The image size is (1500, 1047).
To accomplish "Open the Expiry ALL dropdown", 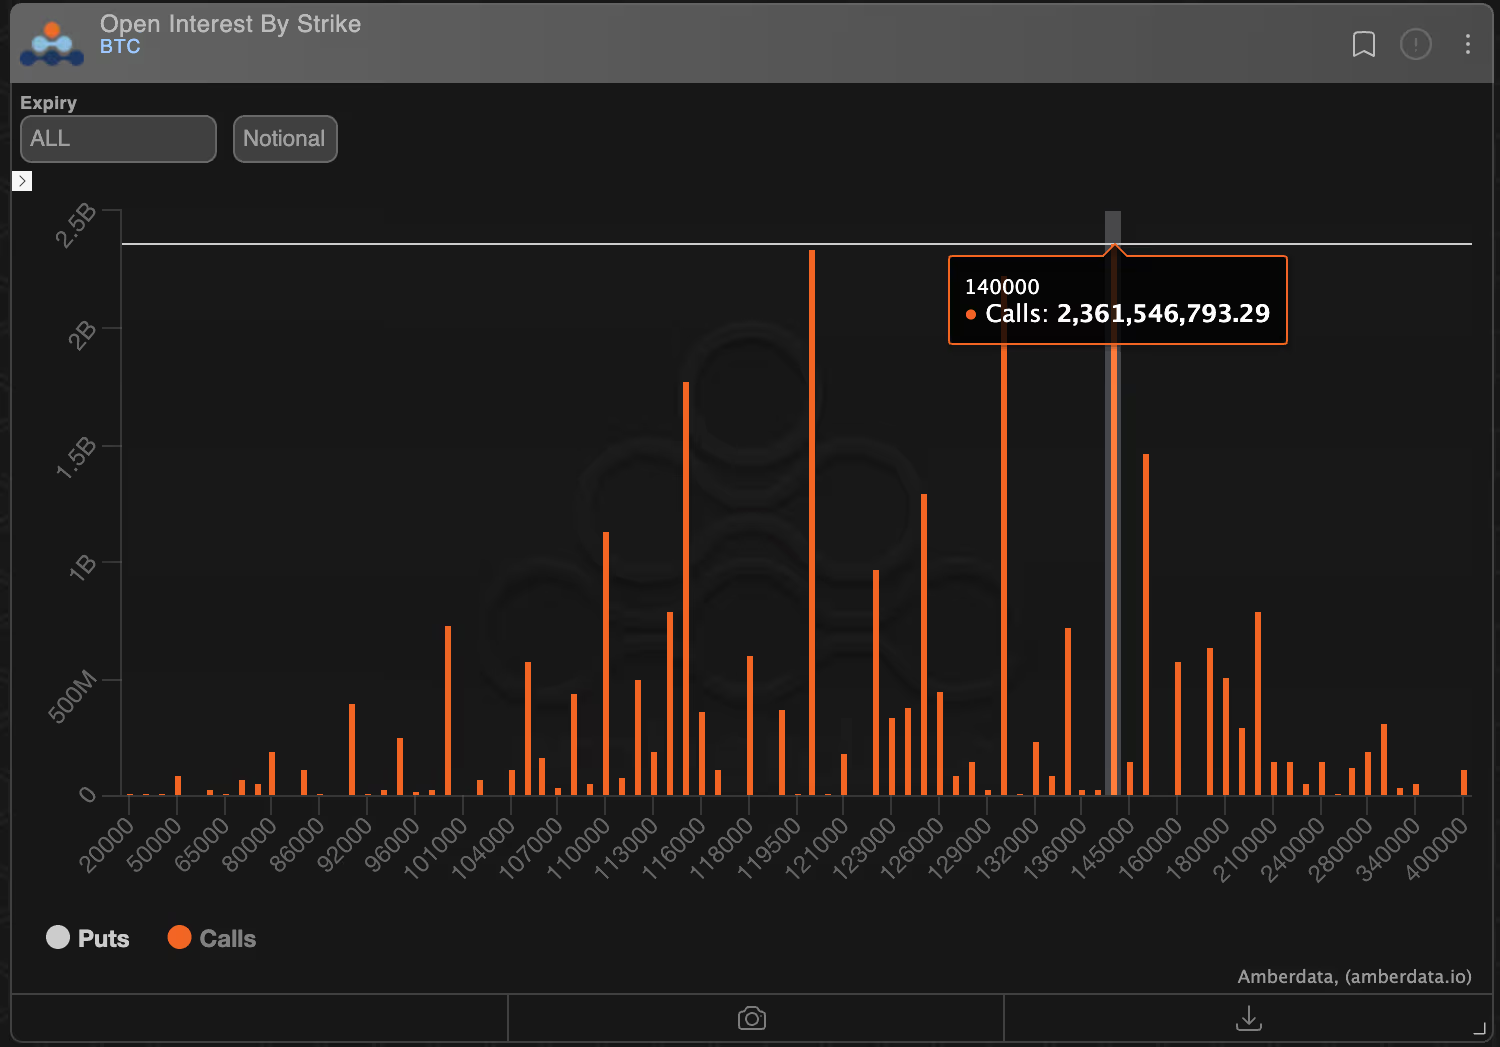I will tap(118, 139).
